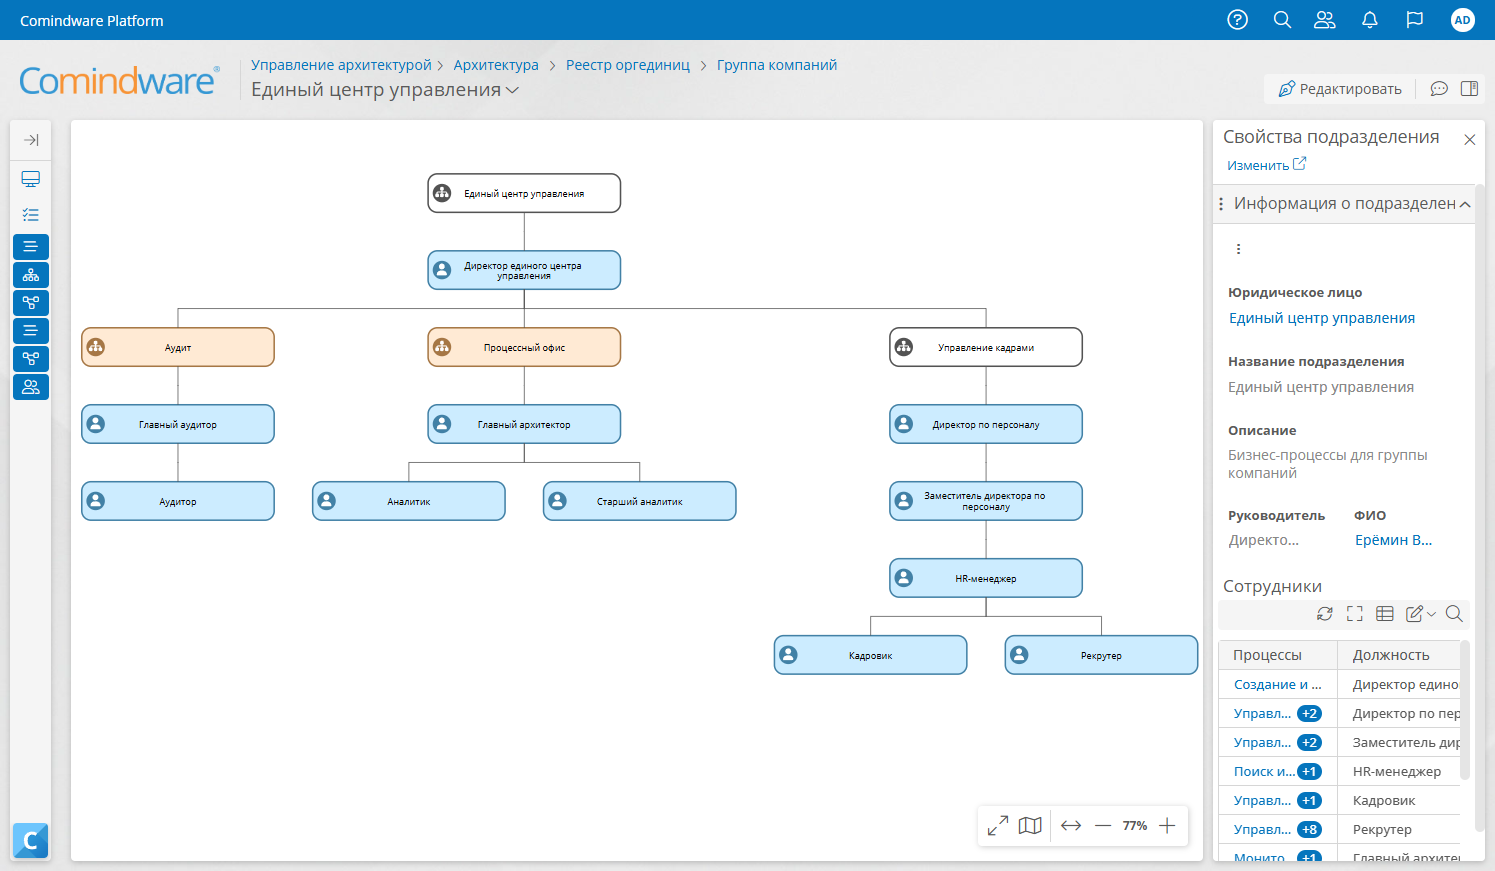The height and width of the screenshot is (871, 1495).
Task: Click the Редактировать button
Action: [1340, 89]
